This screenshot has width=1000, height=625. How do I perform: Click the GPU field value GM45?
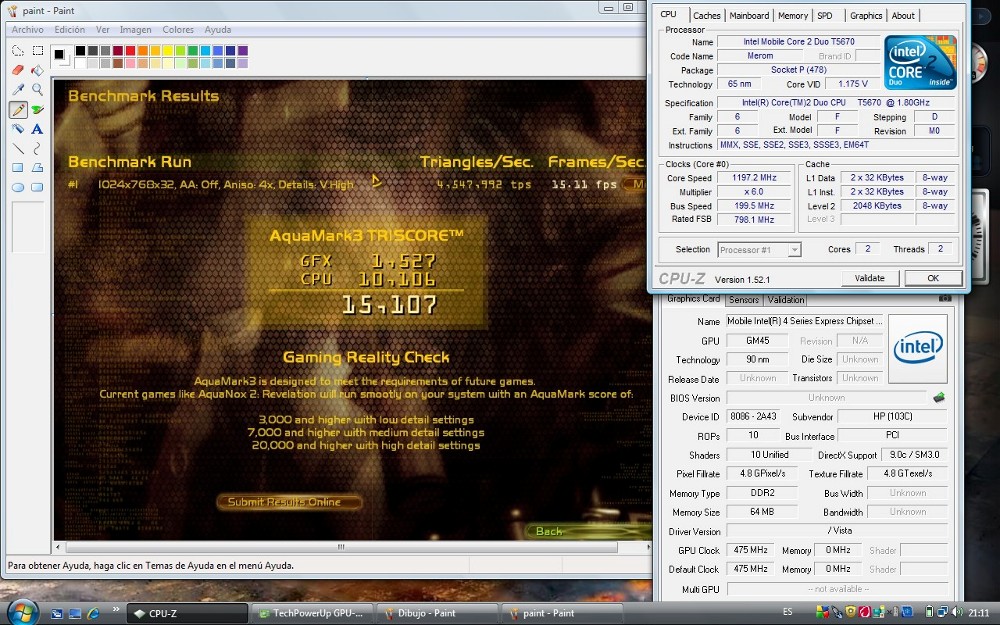[758, 341]
